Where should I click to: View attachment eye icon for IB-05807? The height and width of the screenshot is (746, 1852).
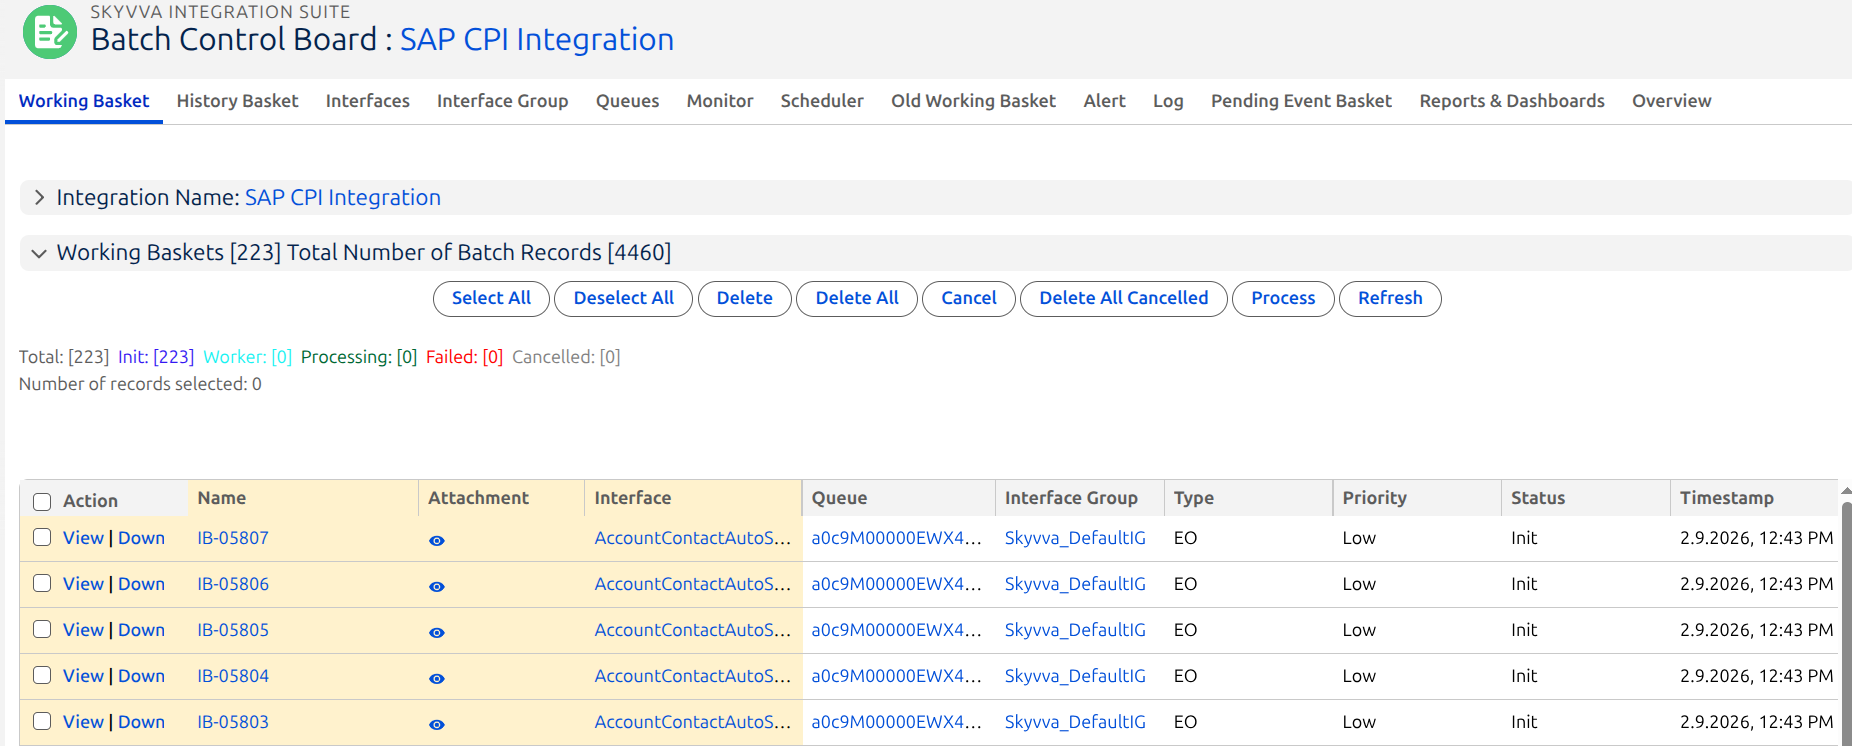[x=437, y=540]
